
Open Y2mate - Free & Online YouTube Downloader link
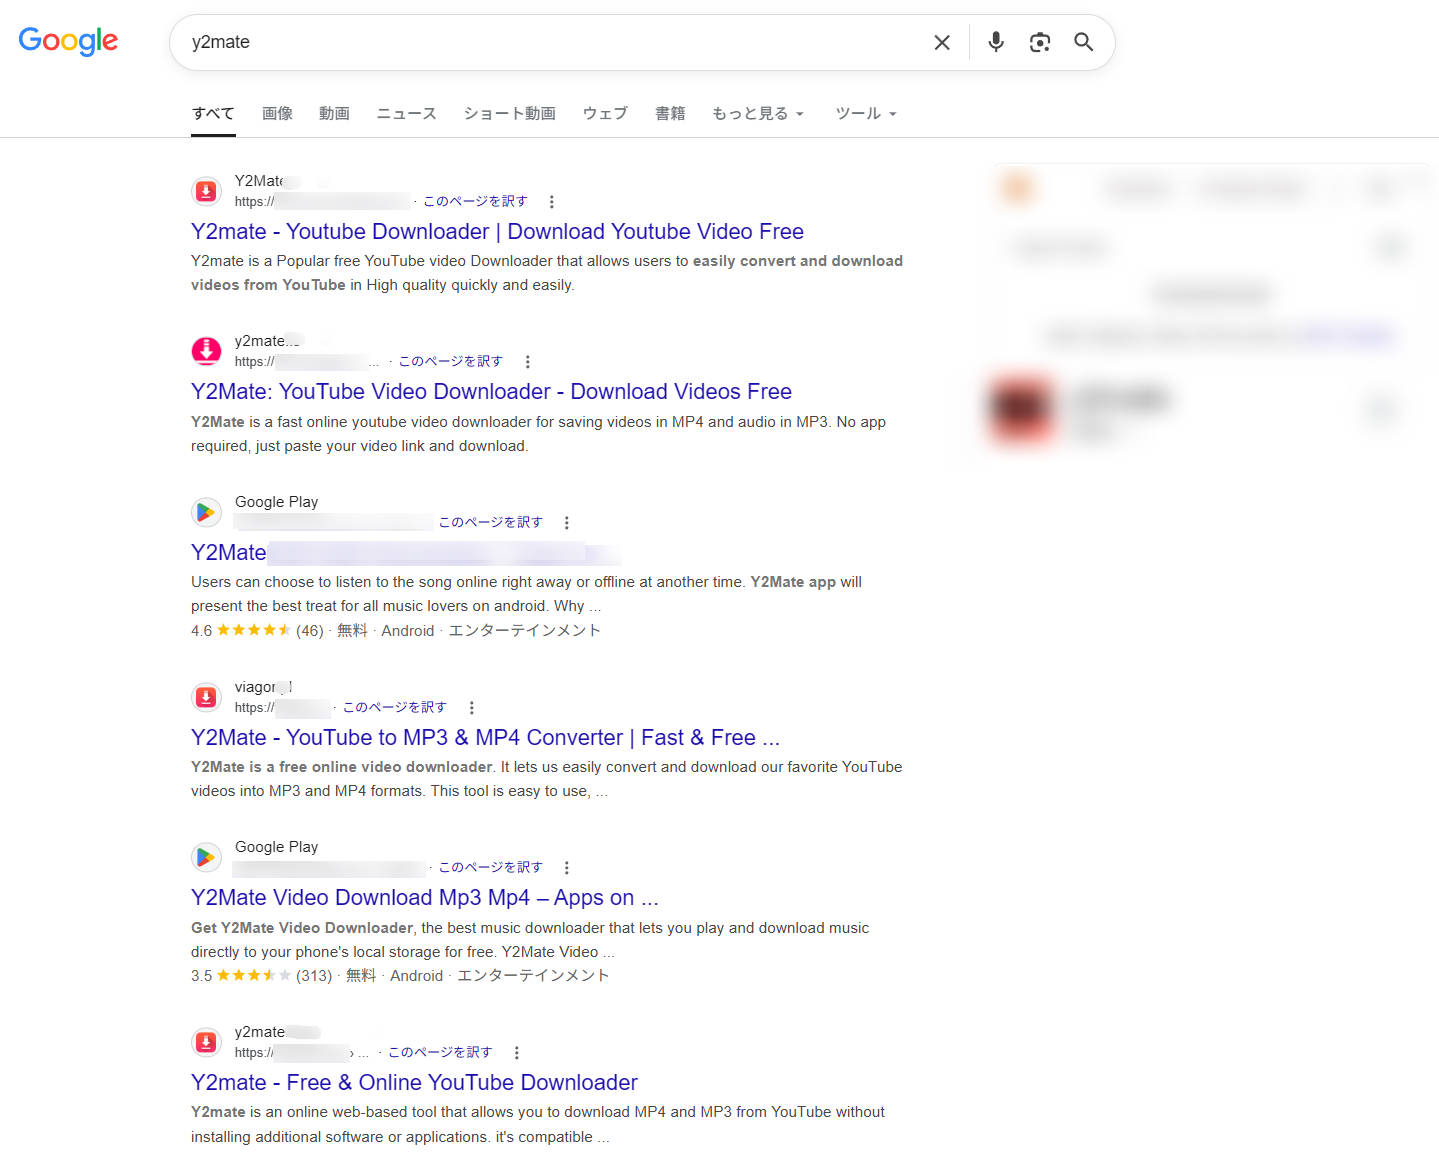(414, 1082)
